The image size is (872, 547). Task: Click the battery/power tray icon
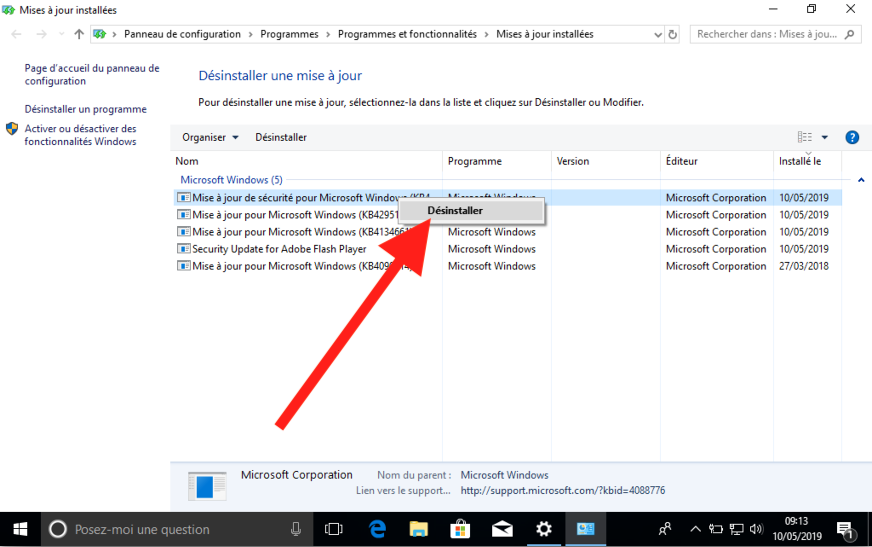click(x=716, y=529)
